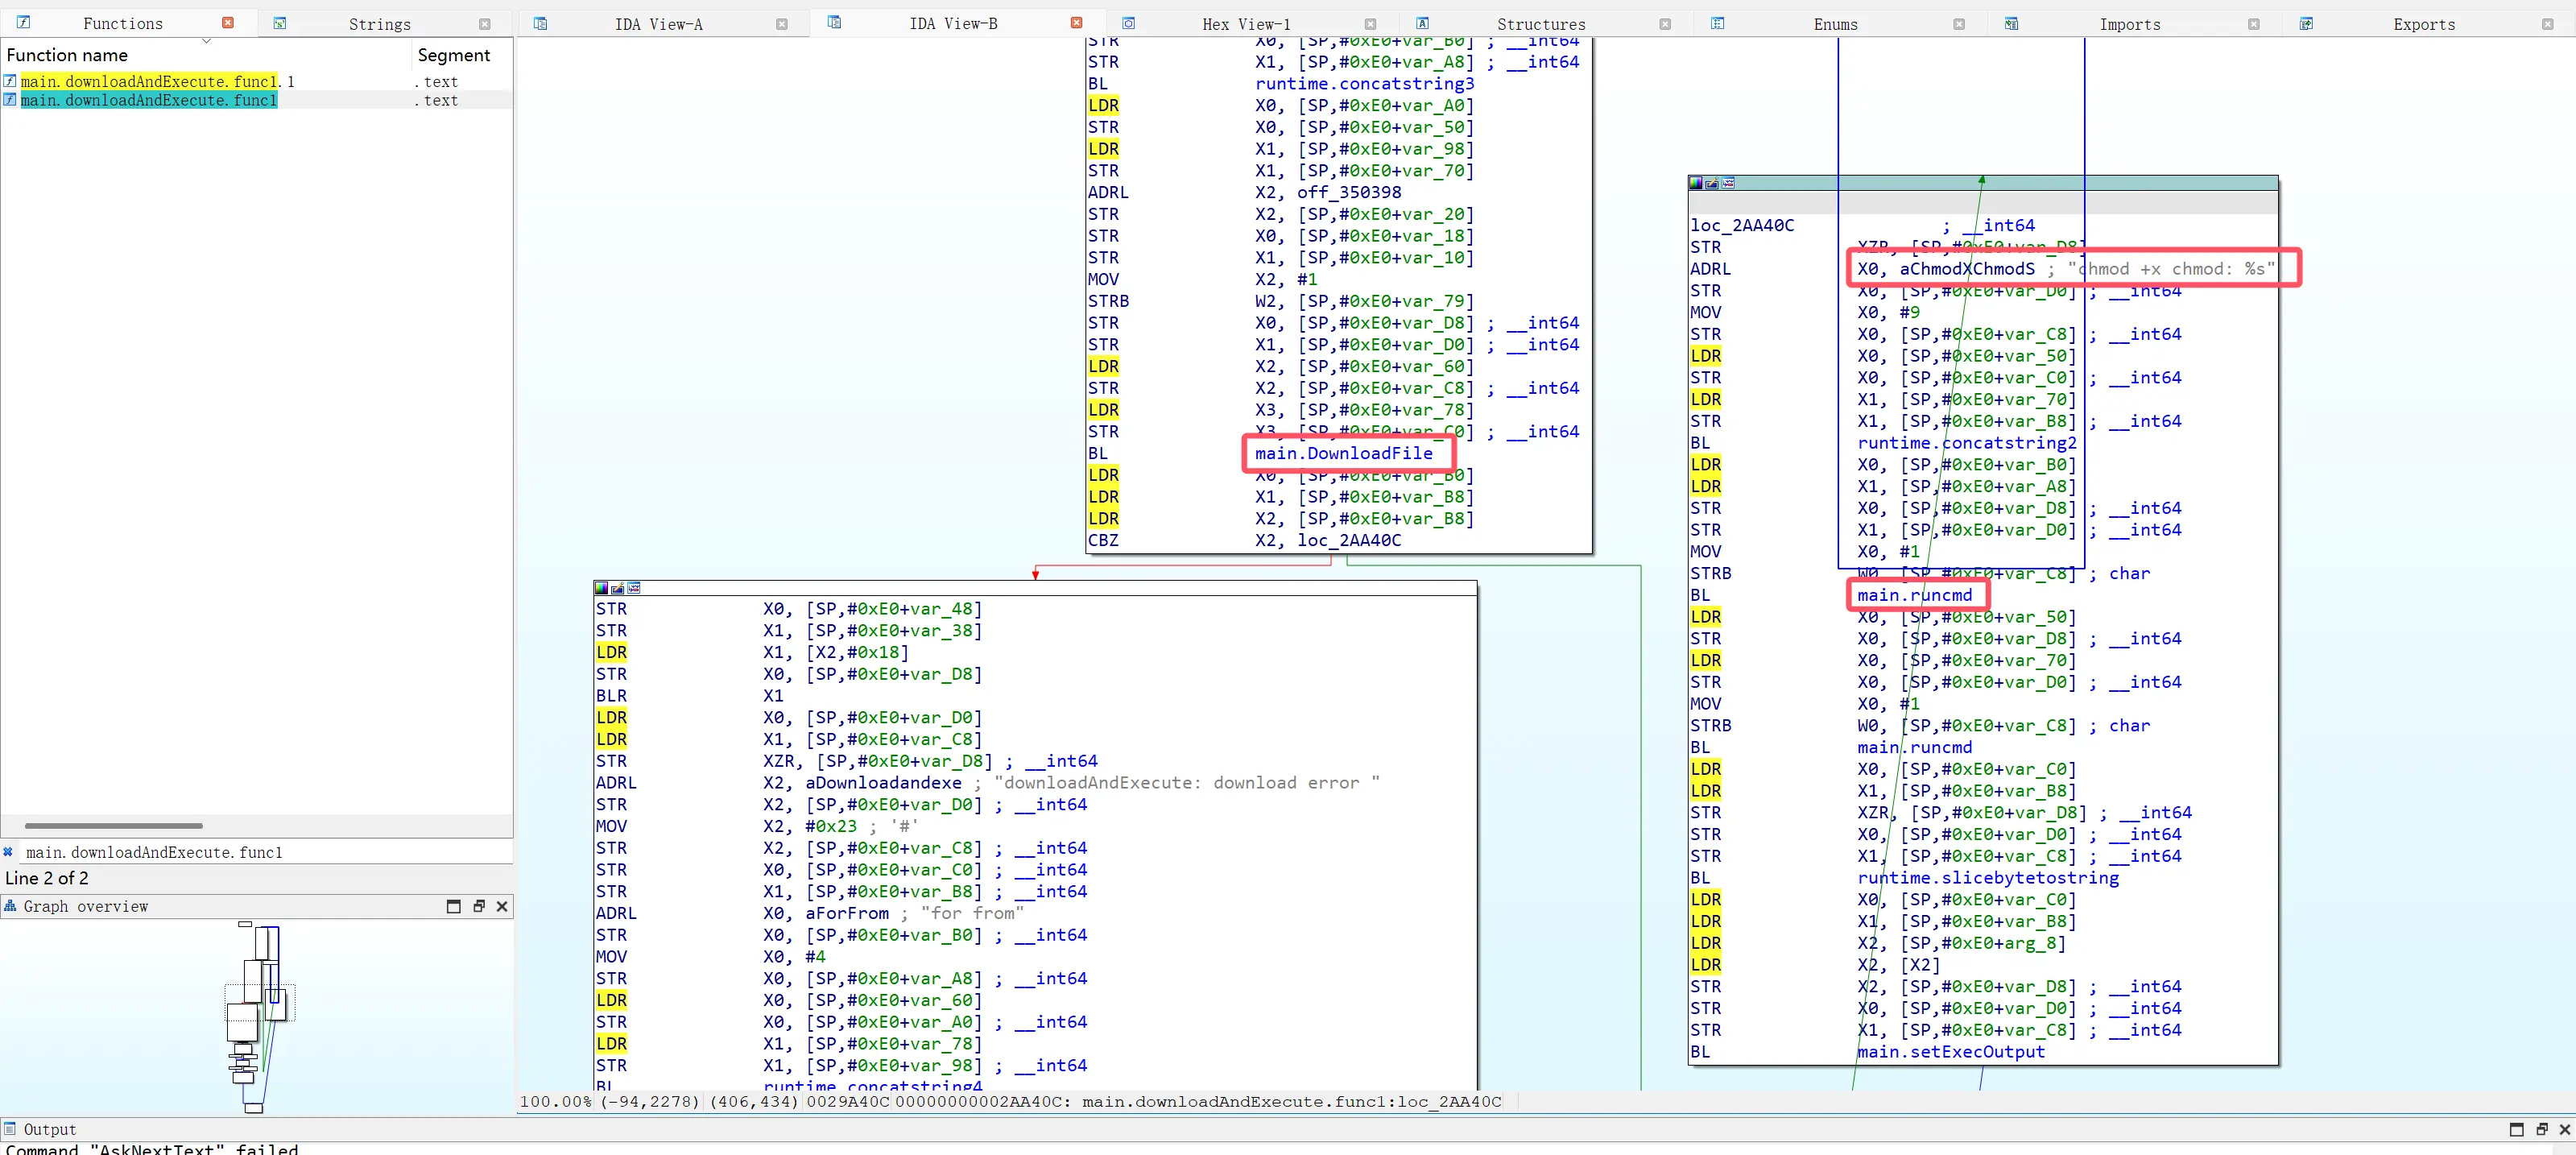Screen dimensions: 2576x1155
Task: Switch to the Imports tab
Action: 2129,24
